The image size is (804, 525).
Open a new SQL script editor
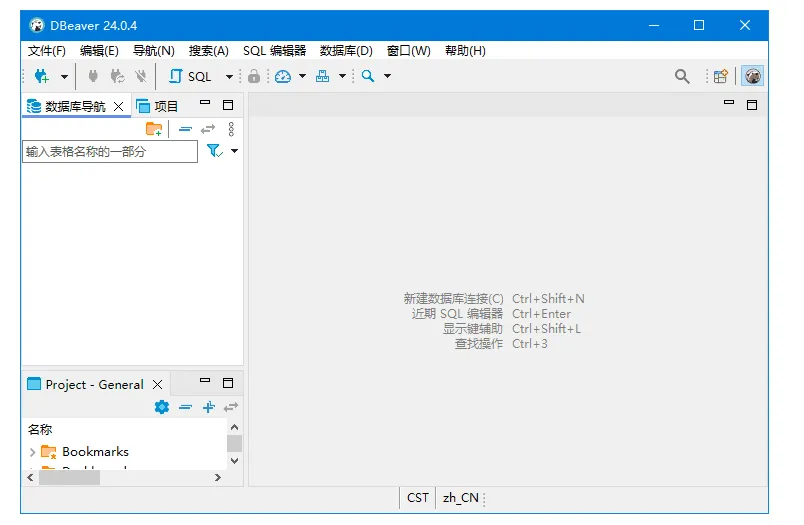pyautogui.click(x=190, y=76)
